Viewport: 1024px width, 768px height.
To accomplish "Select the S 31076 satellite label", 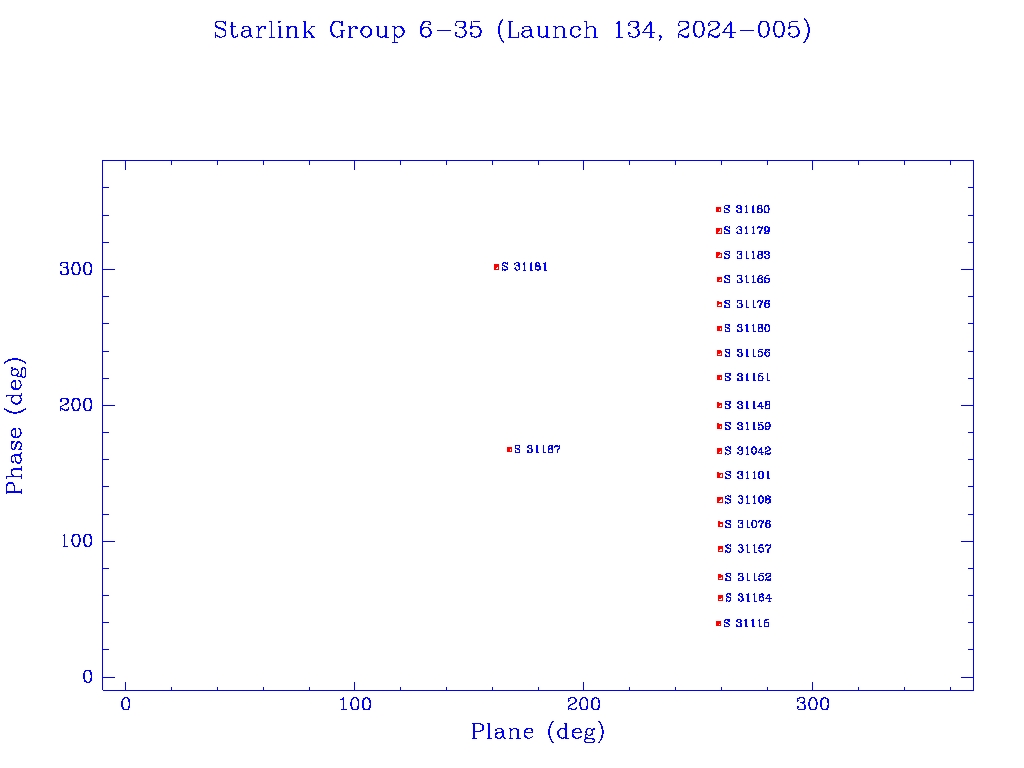I will pyautogui.click(x=748, y=524).
